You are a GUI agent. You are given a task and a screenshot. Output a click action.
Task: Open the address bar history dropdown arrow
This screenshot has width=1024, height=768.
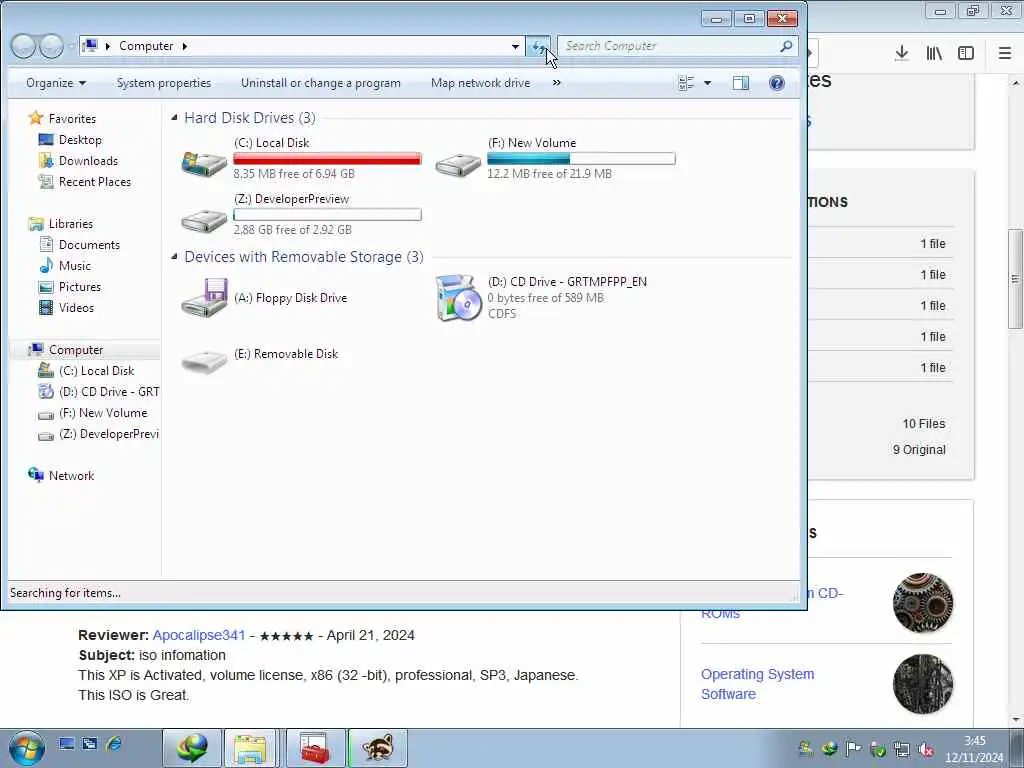click(515, 46)
